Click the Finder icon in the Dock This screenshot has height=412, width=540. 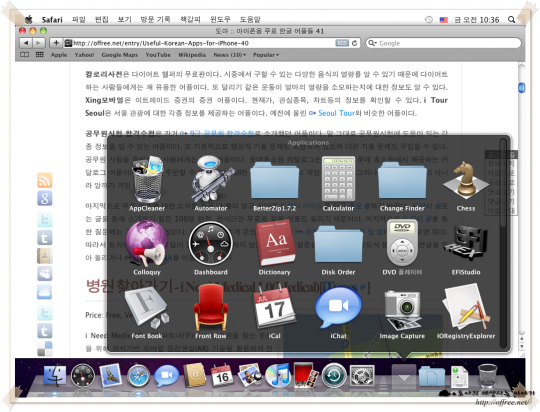[55, 375]
